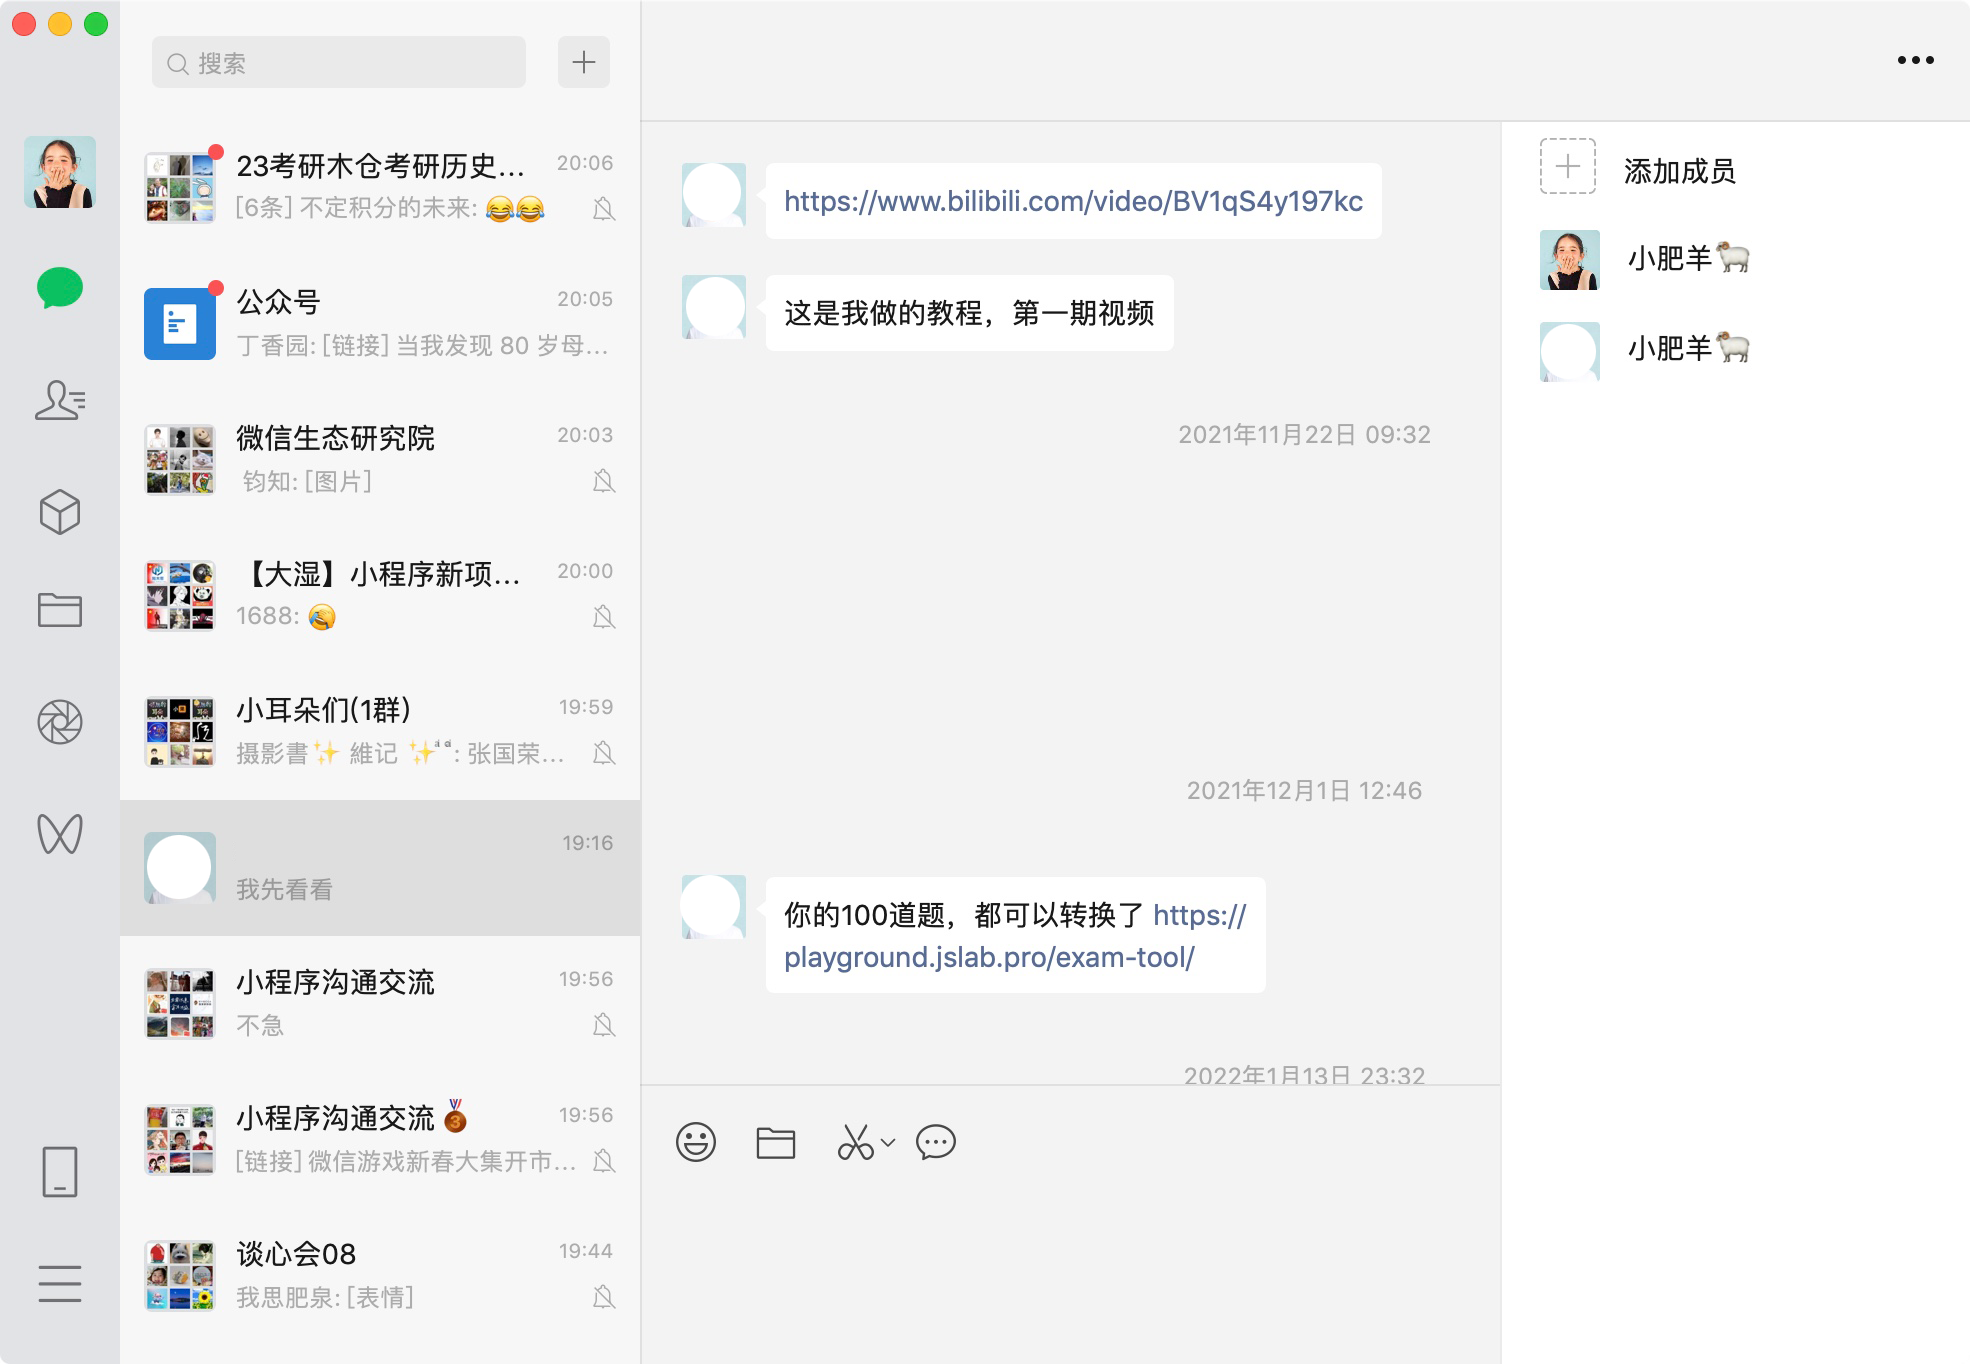Select the 微信生态研究院 chat
Screen dimensions: 1970x1364
tap(380, 460)
